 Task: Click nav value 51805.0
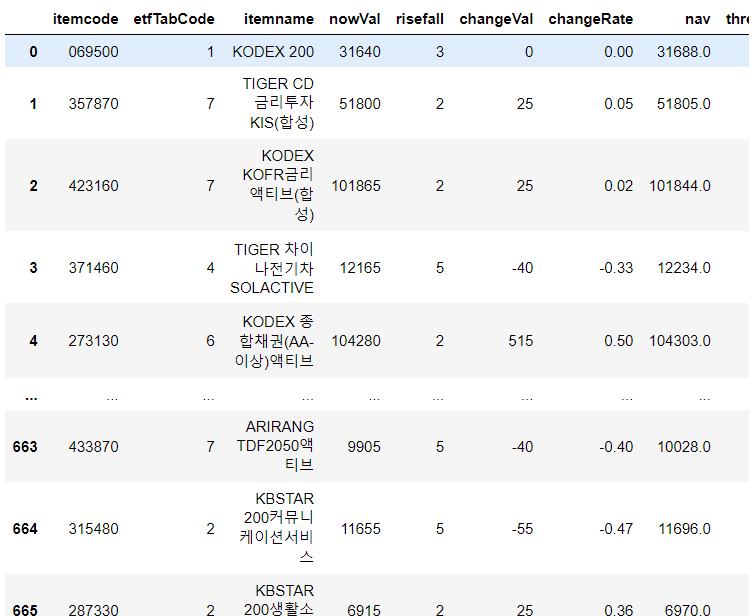point(684,104)
